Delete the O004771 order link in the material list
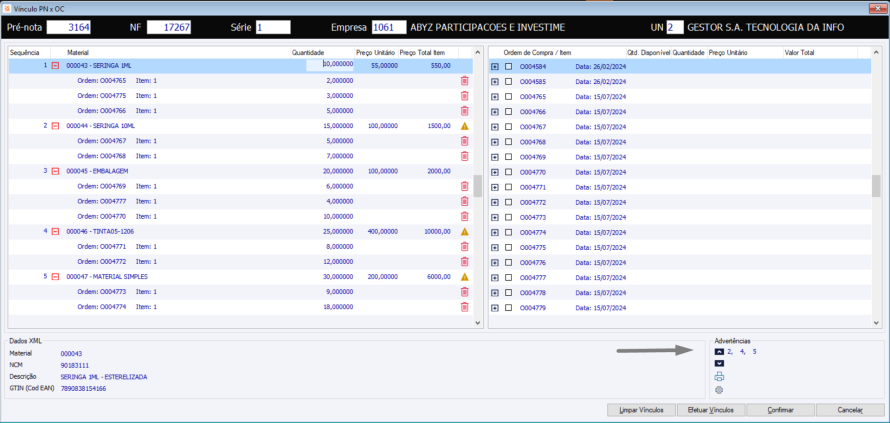This screenshot has height=423, width=890. coord(464,246)
